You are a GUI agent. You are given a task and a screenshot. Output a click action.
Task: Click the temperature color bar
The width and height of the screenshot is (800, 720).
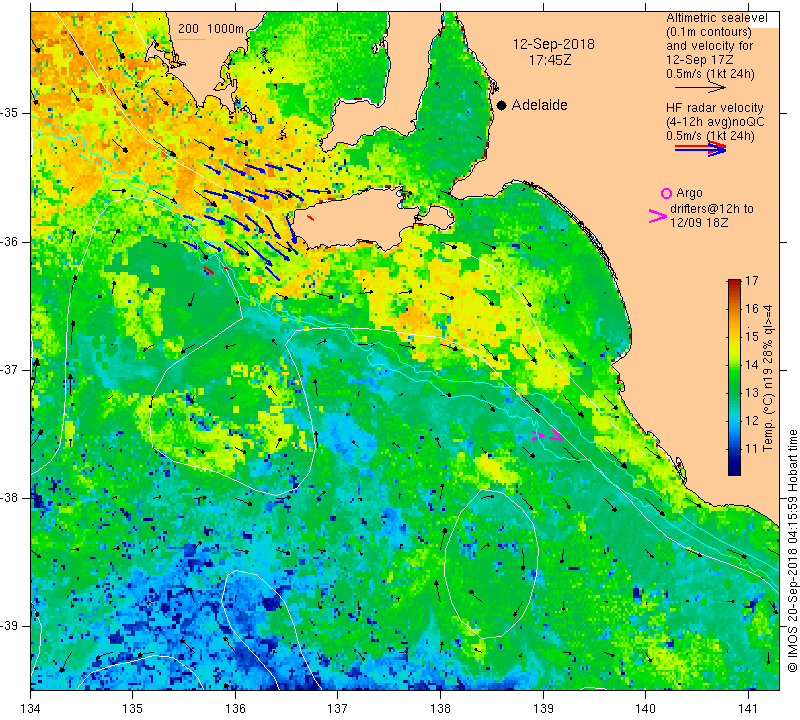(x=734, y=377)
